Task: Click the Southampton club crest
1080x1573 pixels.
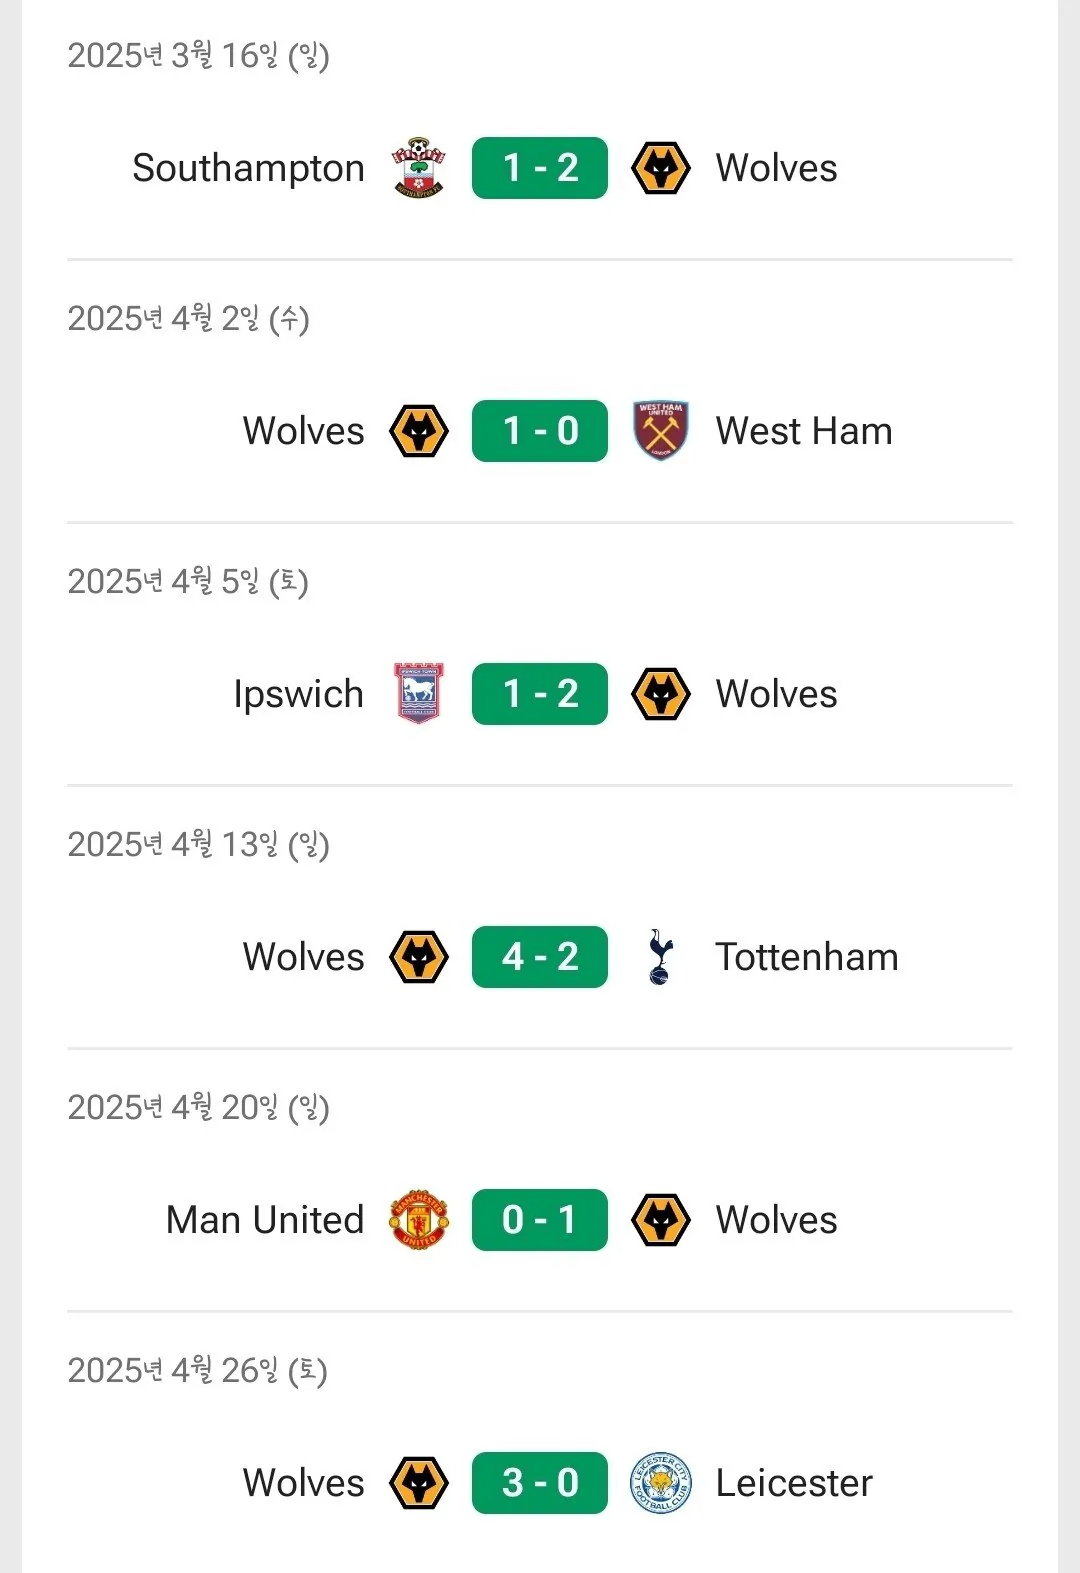Action: [418, 168]
